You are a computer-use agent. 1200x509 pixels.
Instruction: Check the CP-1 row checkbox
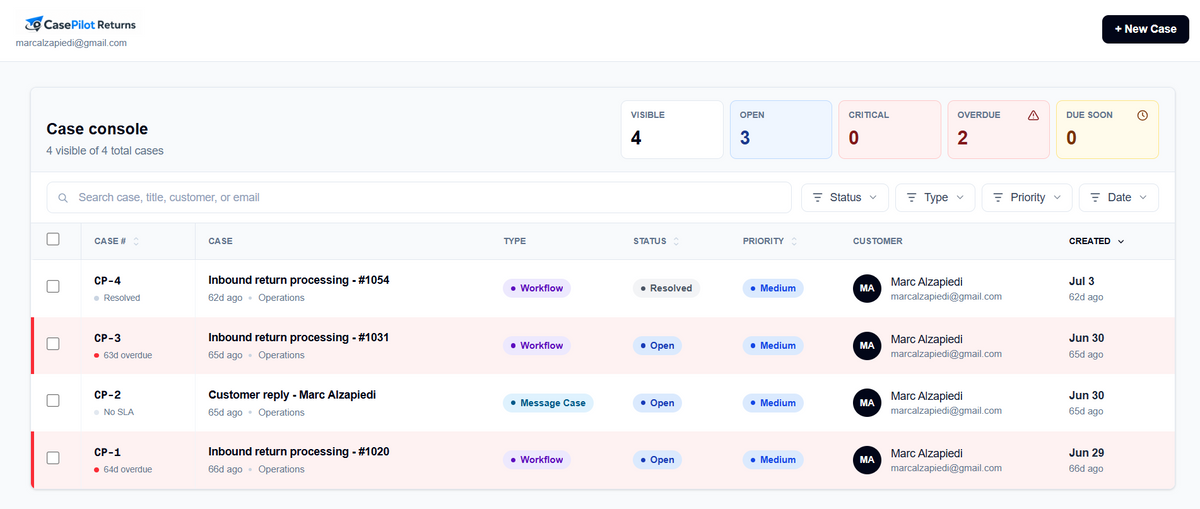[x=53, y=458]
